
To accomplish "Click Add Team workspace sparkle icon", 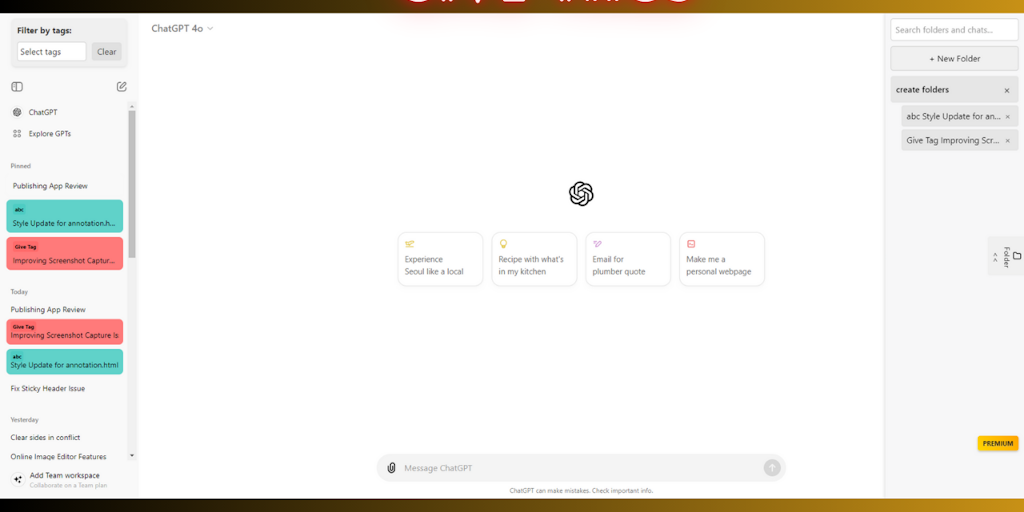I will [18, 480].
